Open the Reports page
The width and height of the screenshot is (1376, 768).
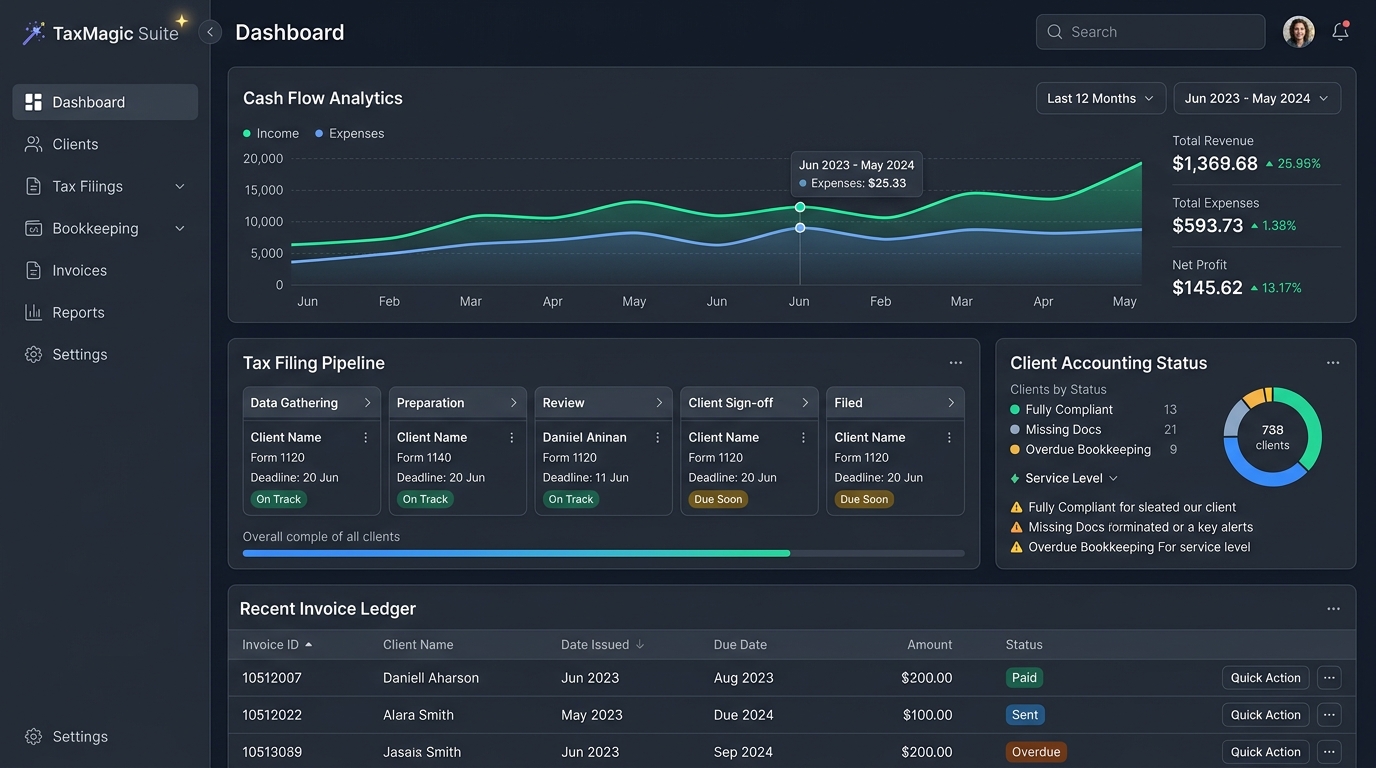[105, 312]
